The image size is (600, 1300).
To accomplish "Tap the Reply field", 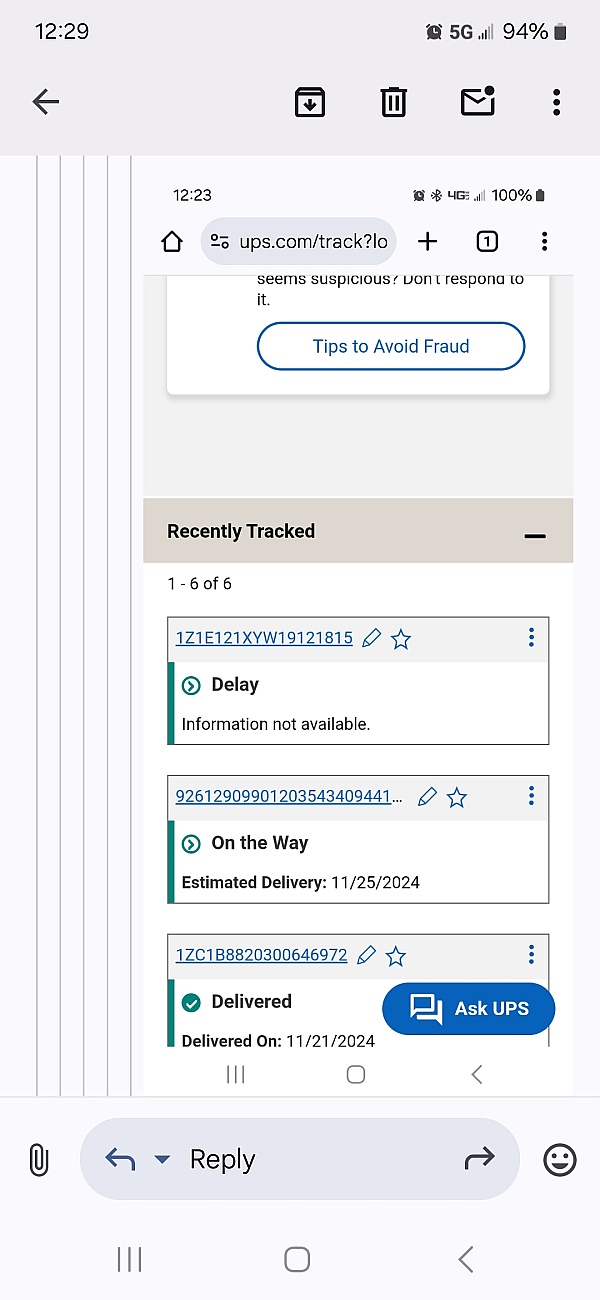I will click(300, 1159).
